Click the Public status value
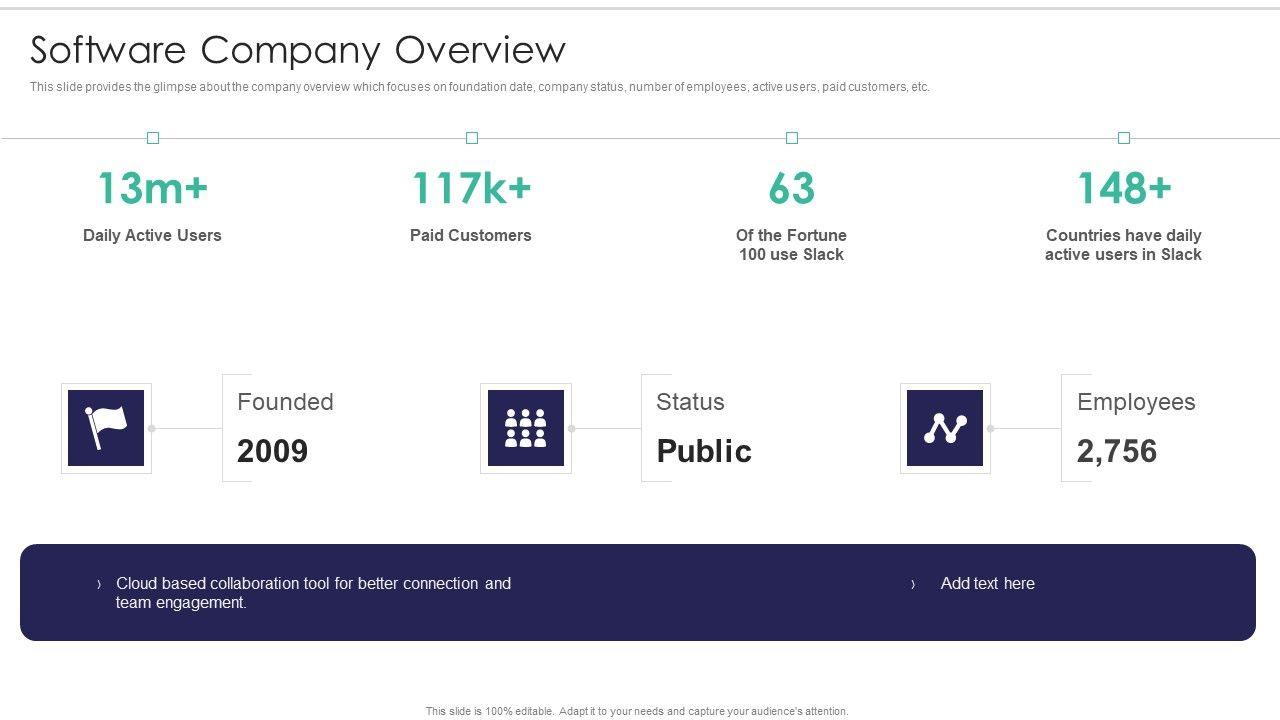The image size is (1280, 720). (x=704, y=451)
